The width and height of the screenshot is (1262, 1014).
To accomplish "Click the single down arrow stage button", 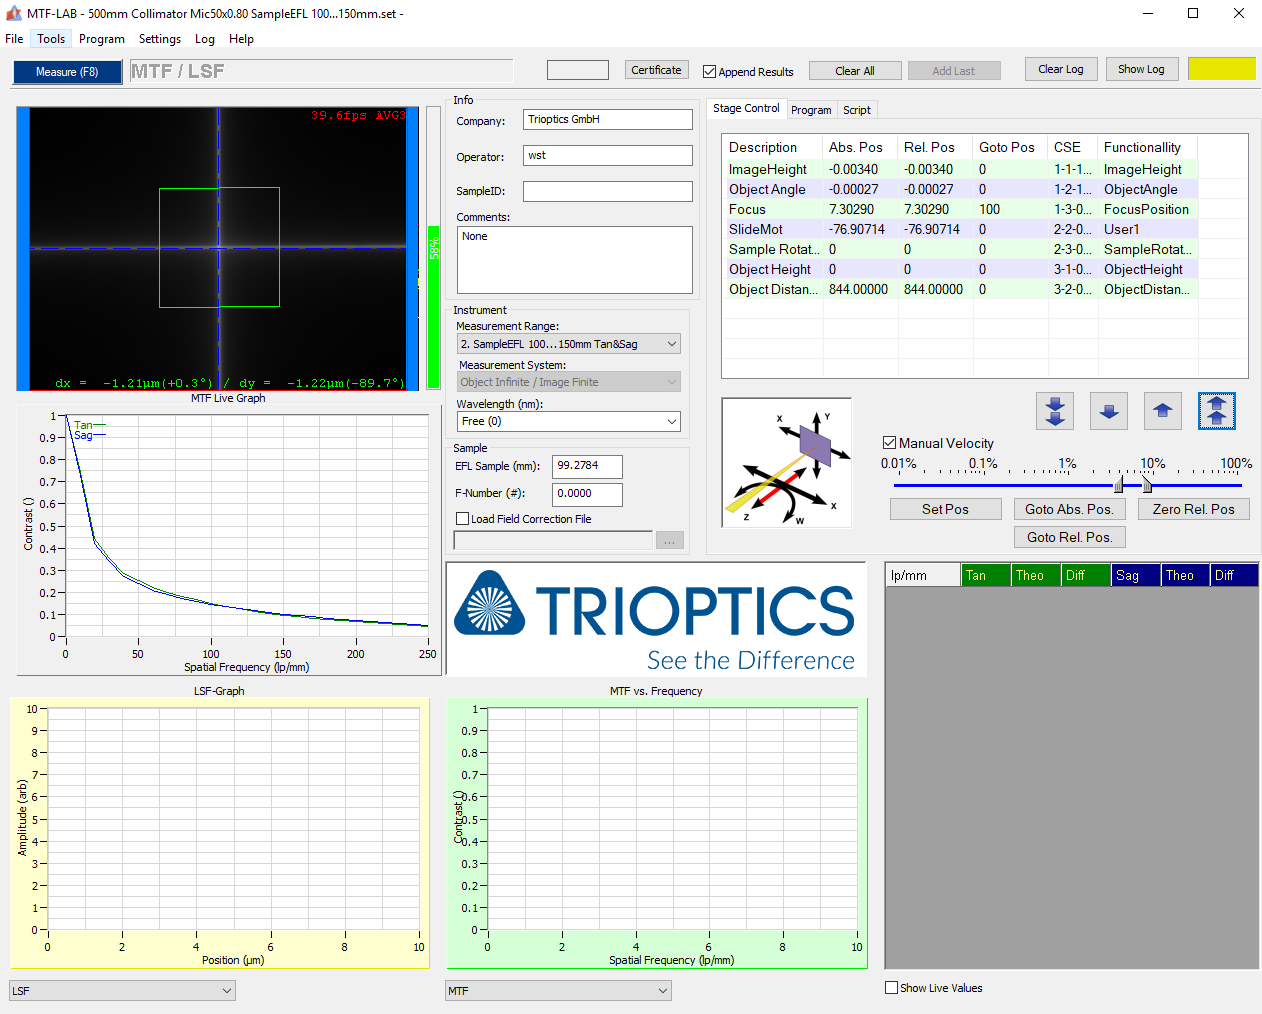I will tap(1108, 411).
